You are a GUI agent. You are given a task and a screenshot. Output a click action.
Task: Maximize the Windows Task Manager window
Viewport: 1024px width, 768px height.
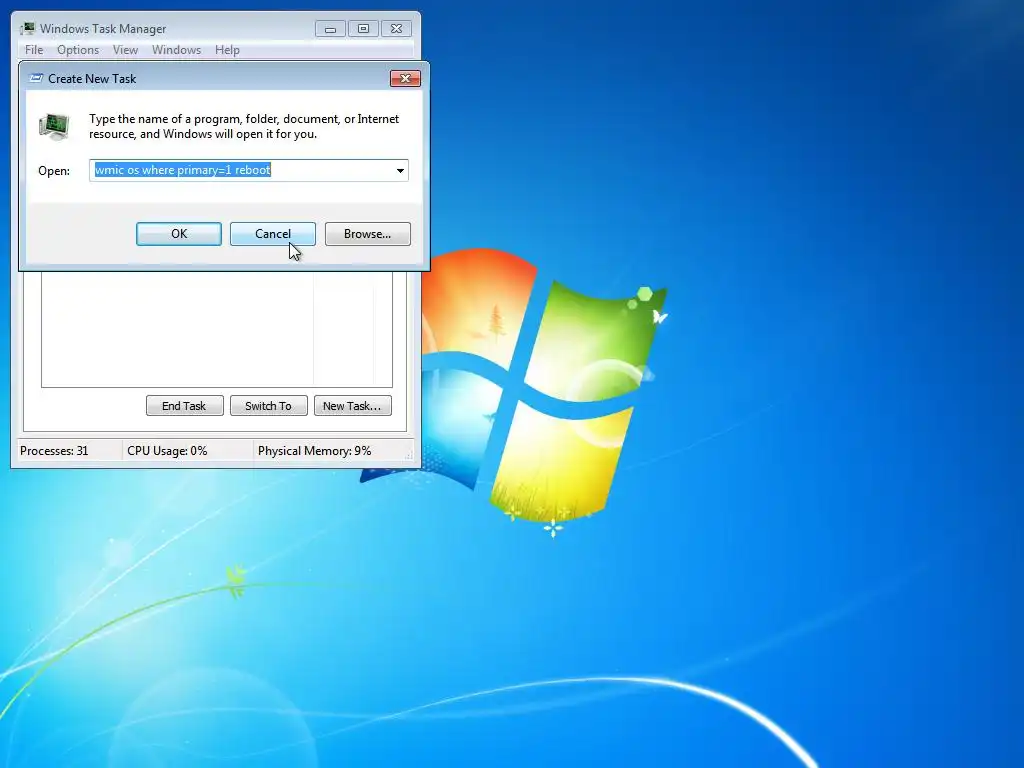click(x=363, y=29)
